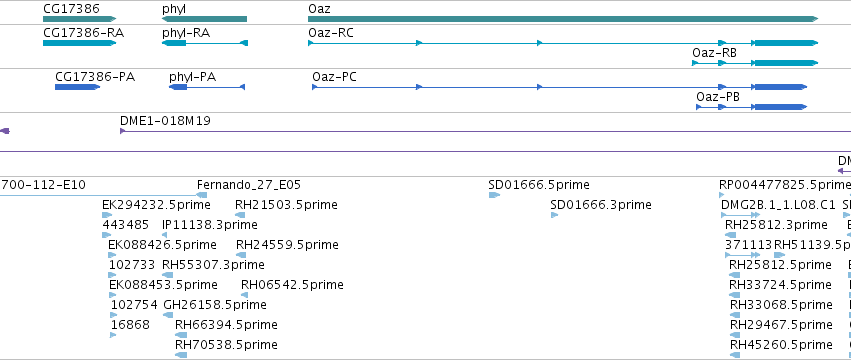Click the Oaz-PC protein label
The height and width of the screenshot is (360, 851).
point(334,77)
